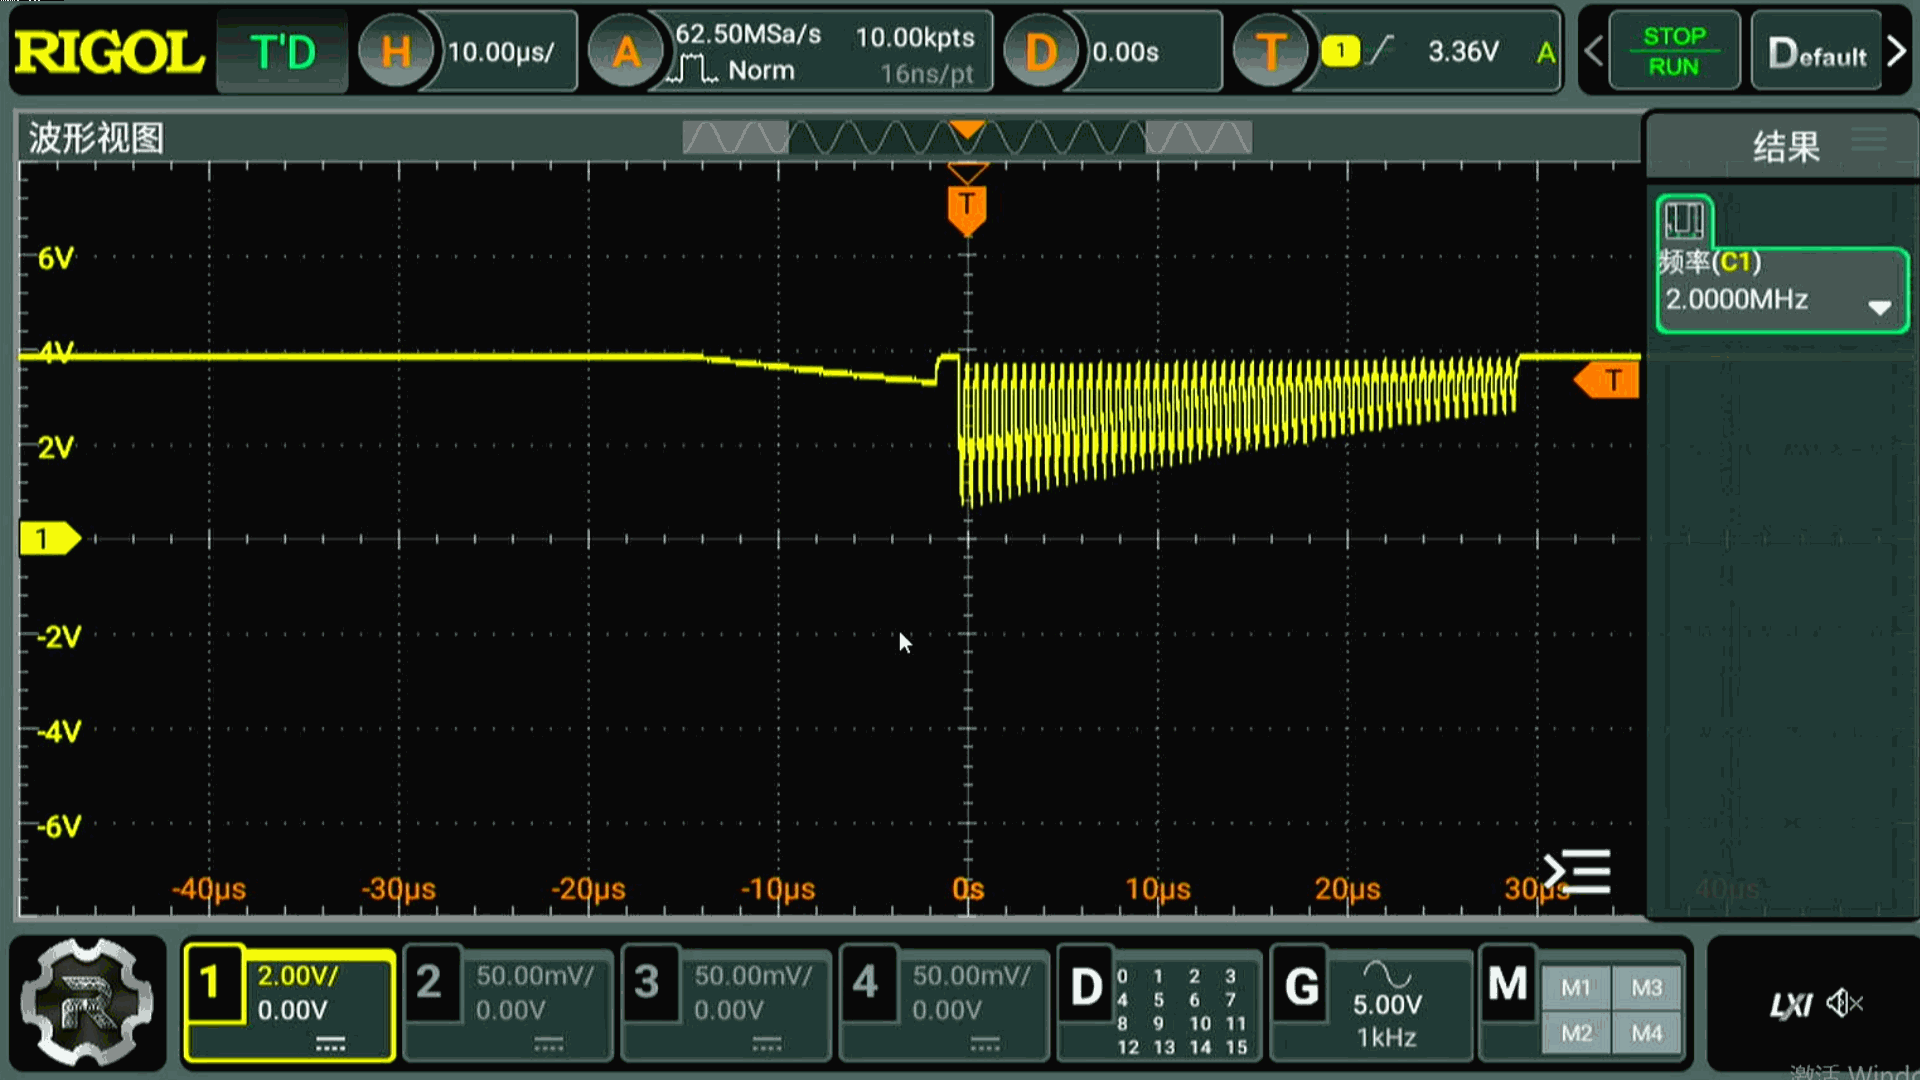This screenshot has height=1080, width=1920.
Task: Expand the toolbar with right chevron arrow
Action: [x=1896, y=52]
